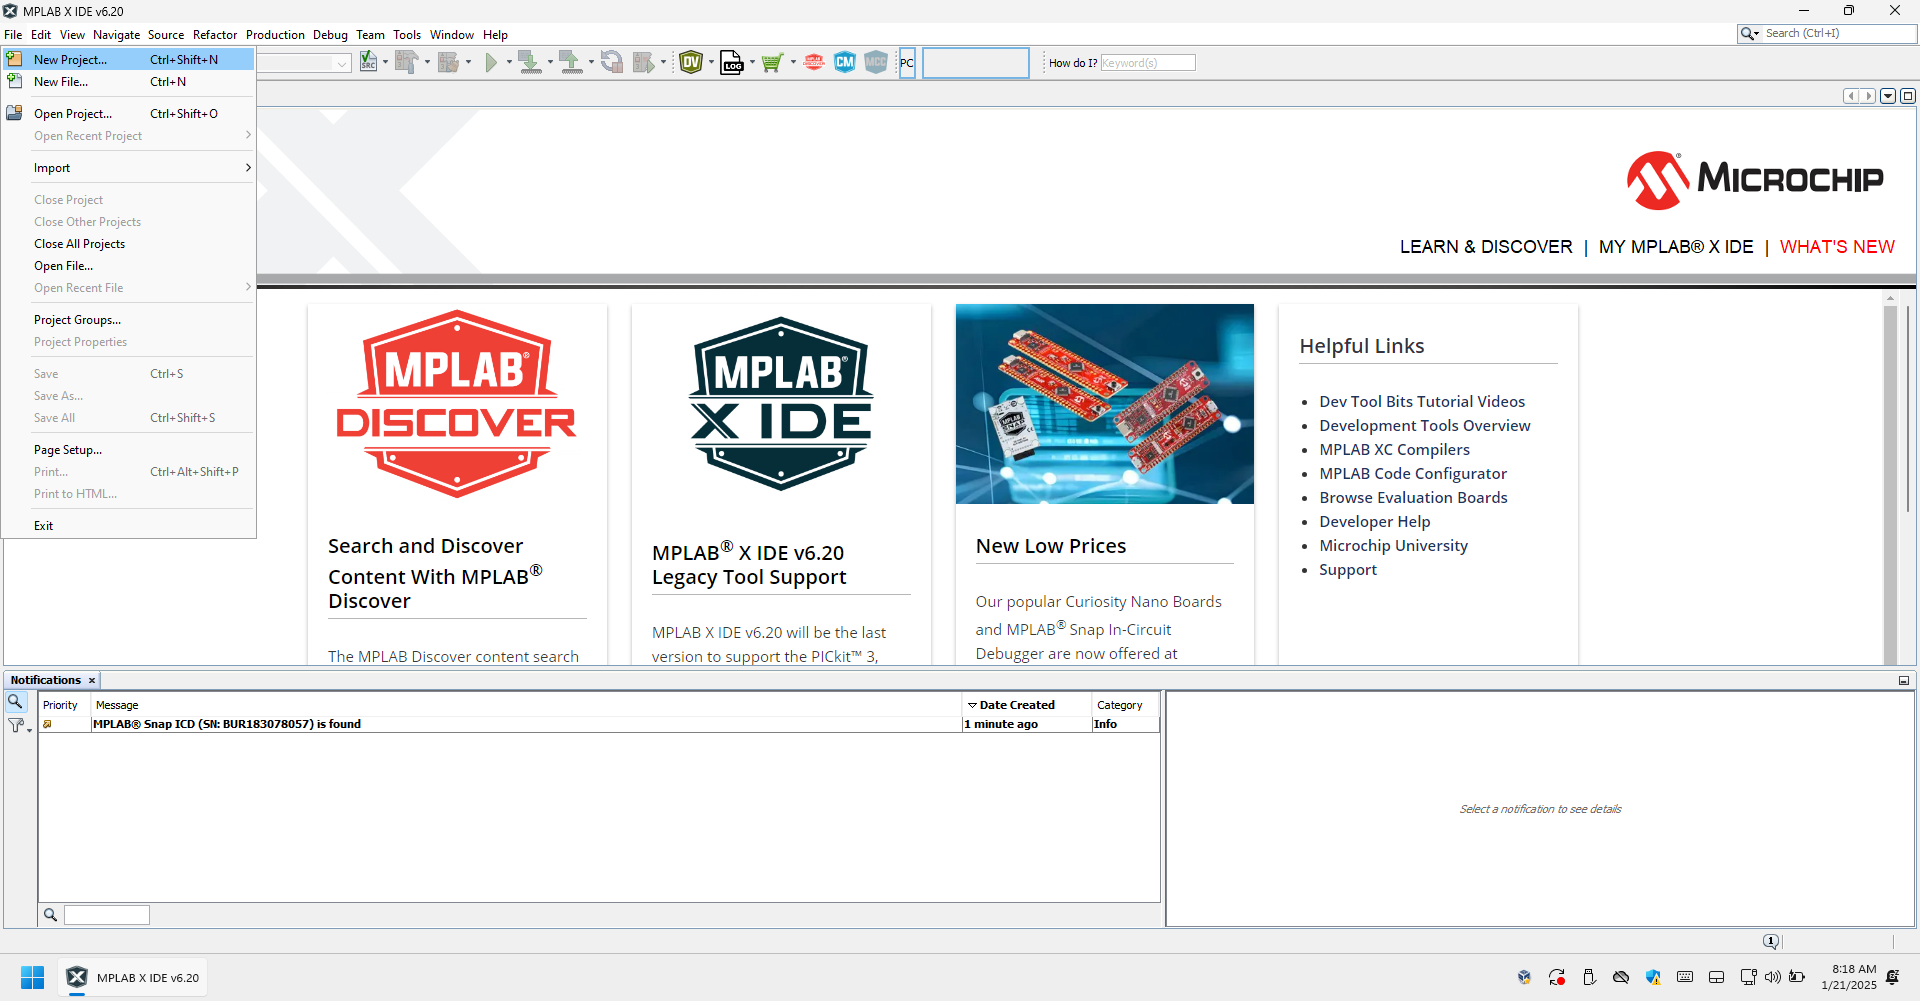1920x1001 pixels.
Task: Open dropdown arrow next to LOG icon
Action: tap(752, 62)
